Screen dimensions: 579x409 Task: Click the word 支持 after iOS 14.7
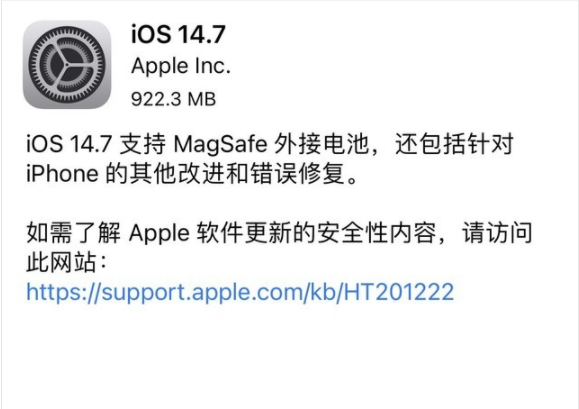[x=143, y=144]
